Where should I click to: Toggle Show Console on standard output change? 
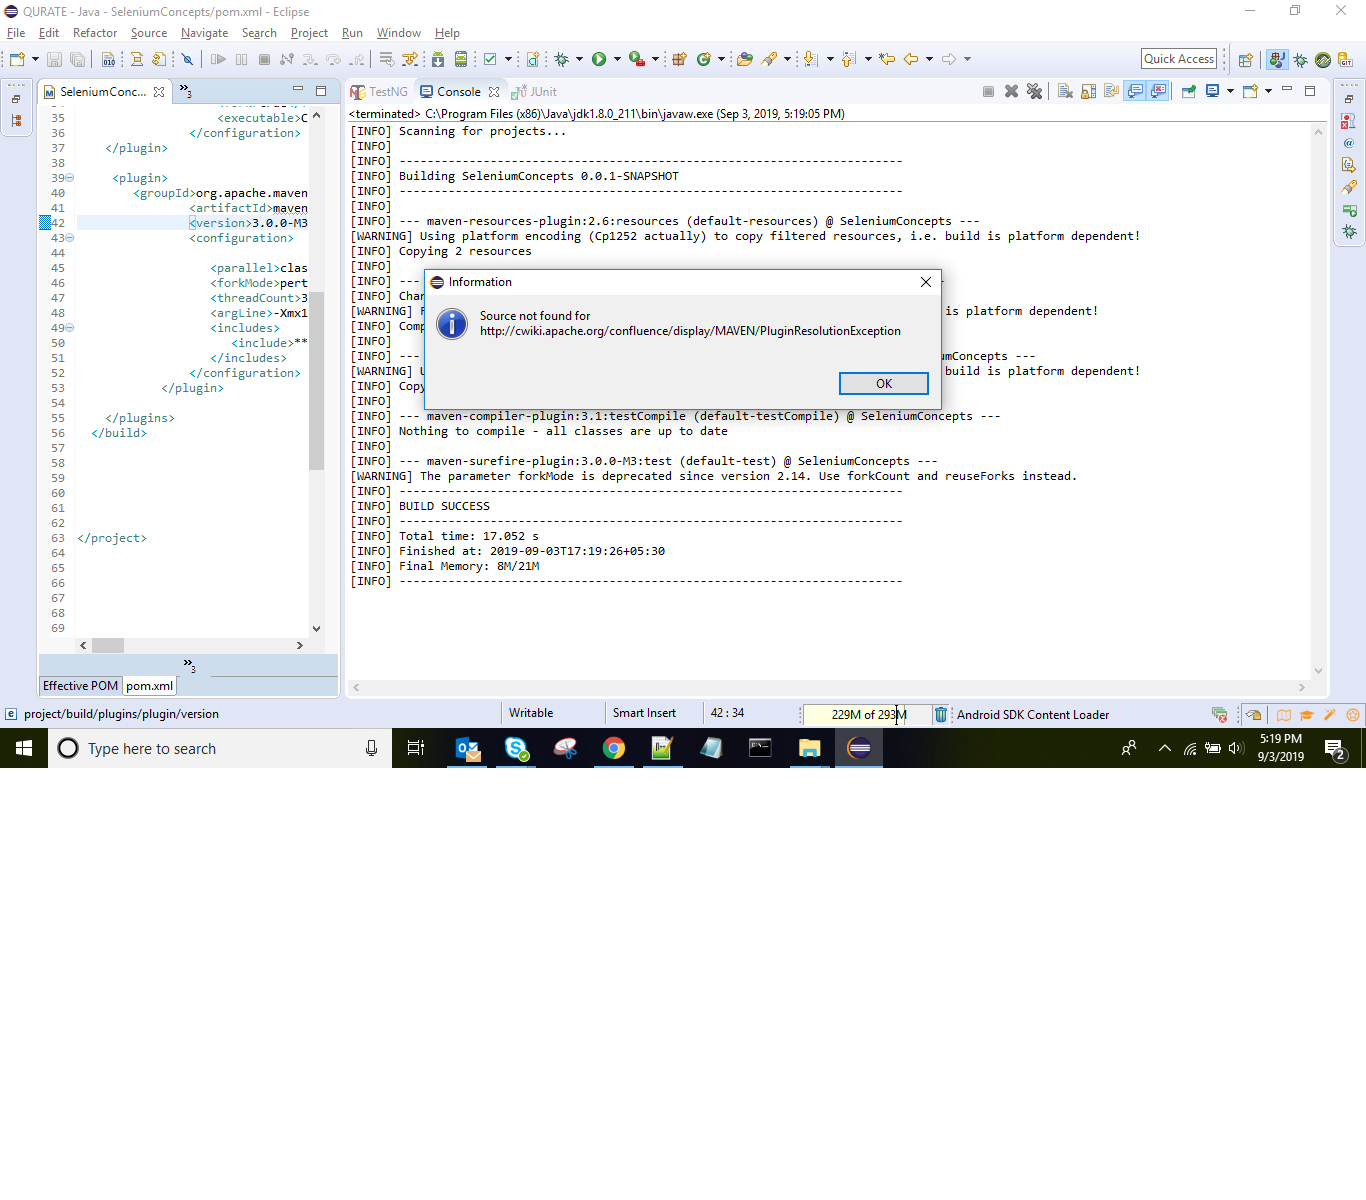coord(1135,91)
